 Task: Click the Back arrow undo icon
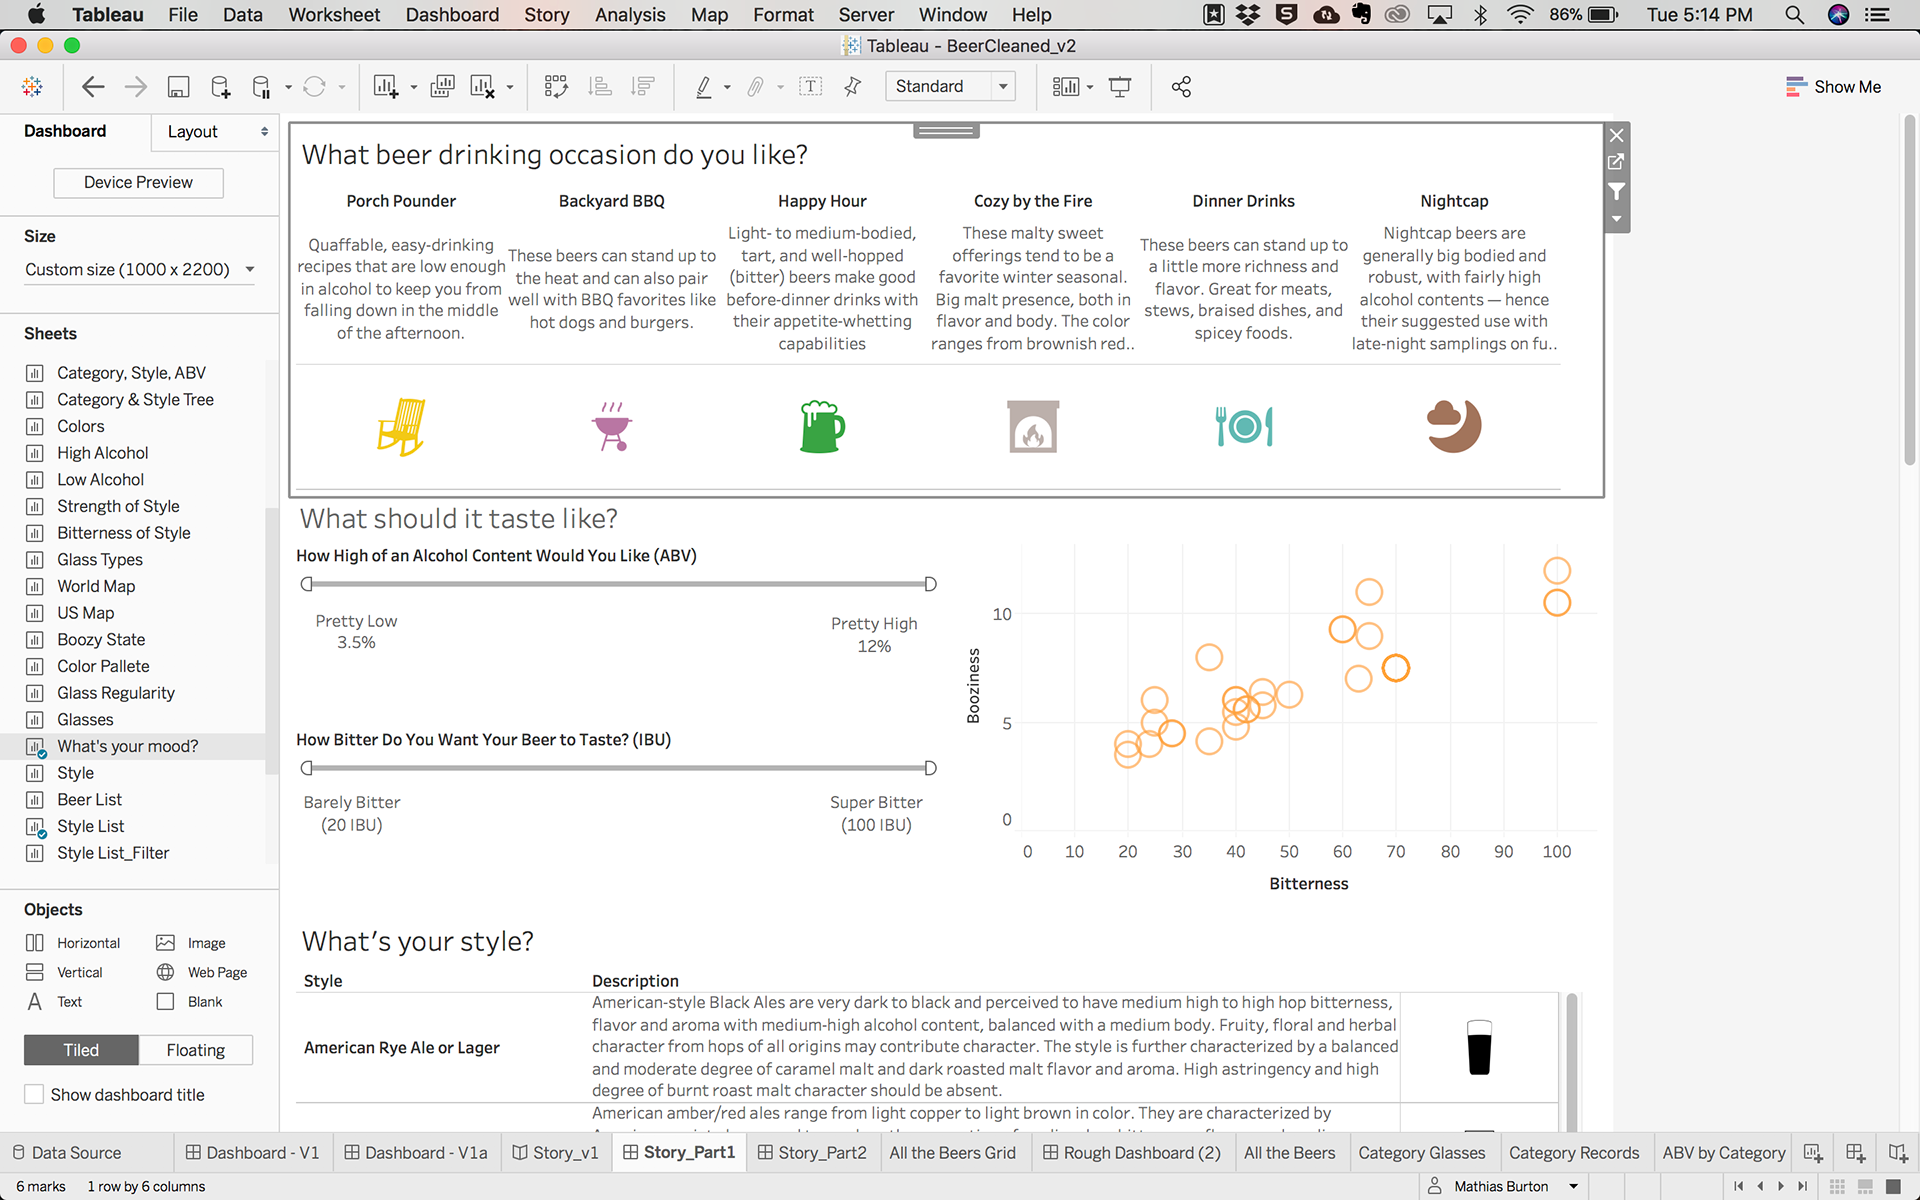click(x=93, y=87)
